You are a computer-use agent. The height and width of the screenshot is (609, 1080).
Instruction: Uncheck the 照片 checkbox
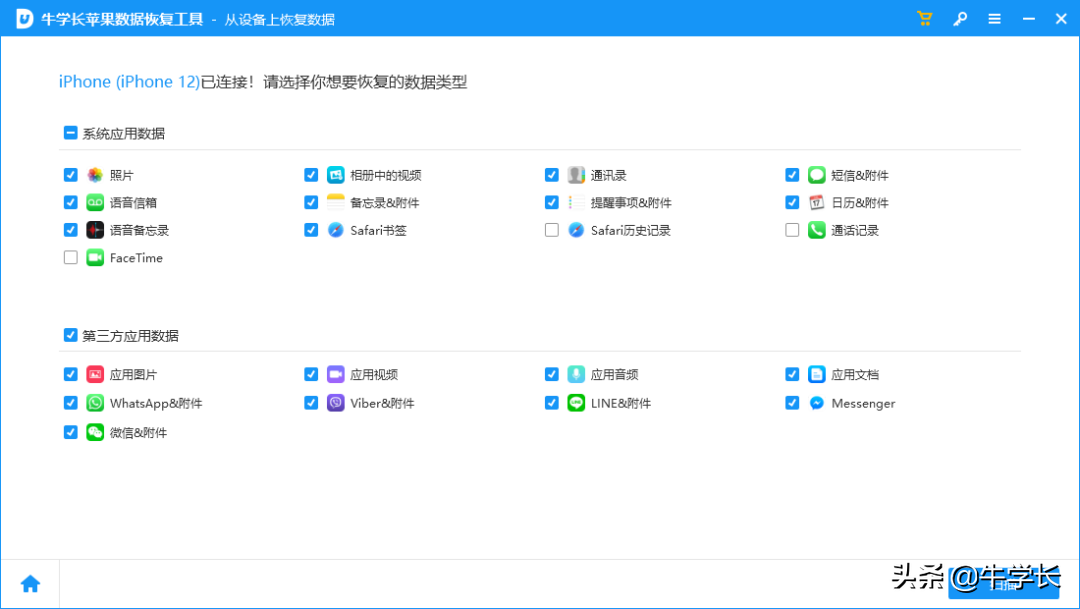70,175
